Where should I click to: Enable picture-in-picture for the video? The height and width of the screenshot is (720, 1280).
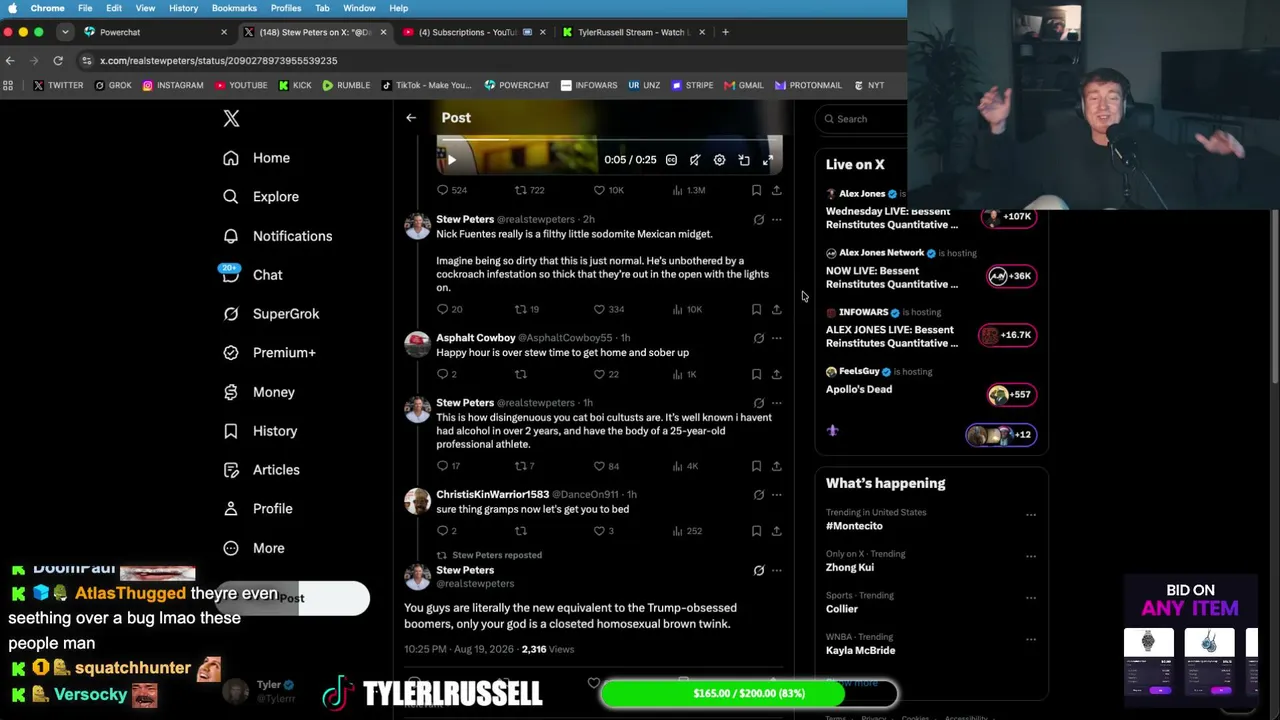click(744, 160)
